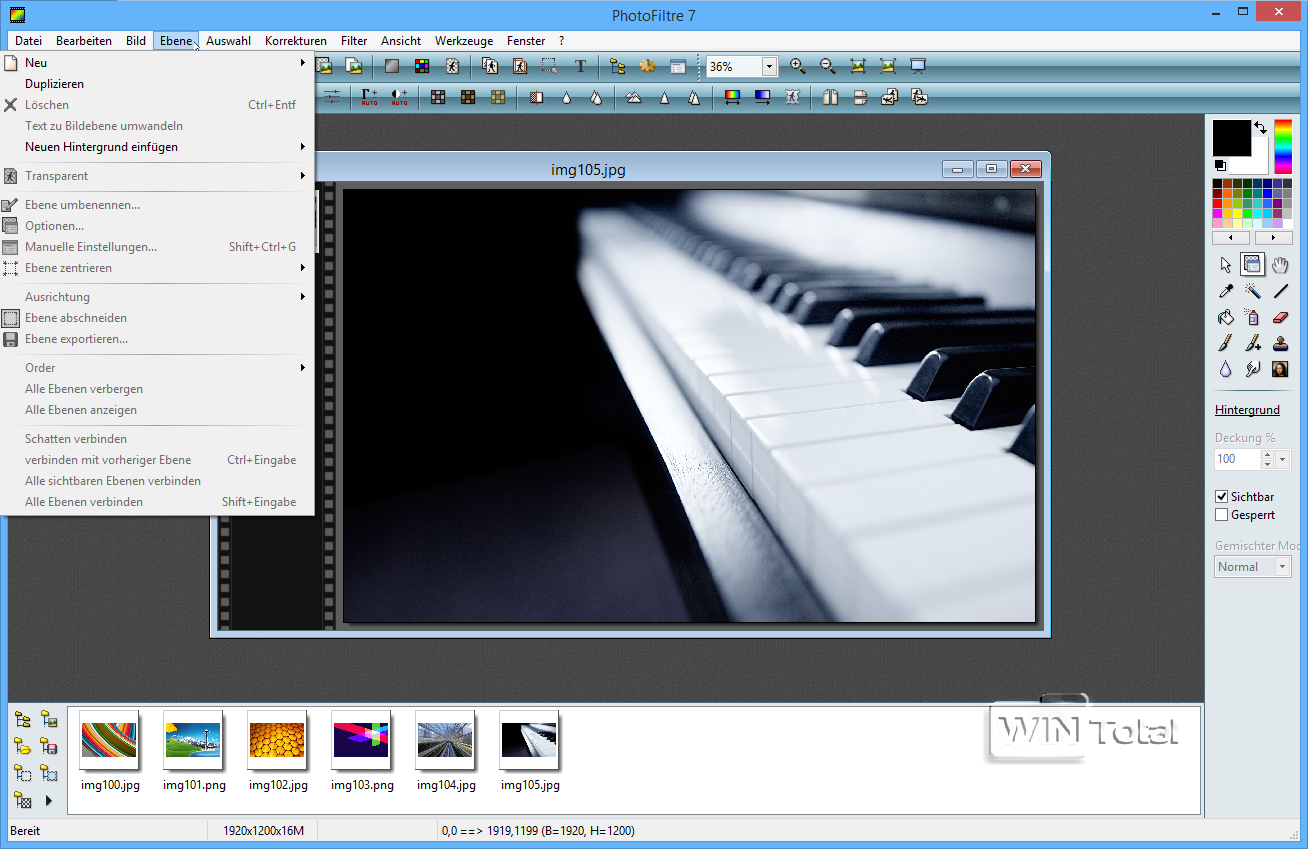Choose Duplizieren from the Ebene menu
Viewport: 1308px width, 849px height.
click(55, 84)
